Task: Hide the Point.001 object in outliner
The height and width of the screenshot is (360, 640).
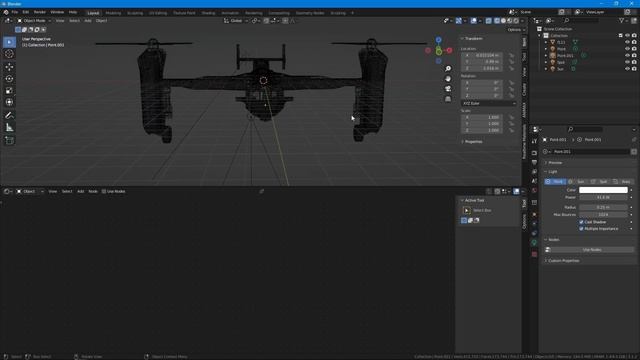Action: point(627,56)
